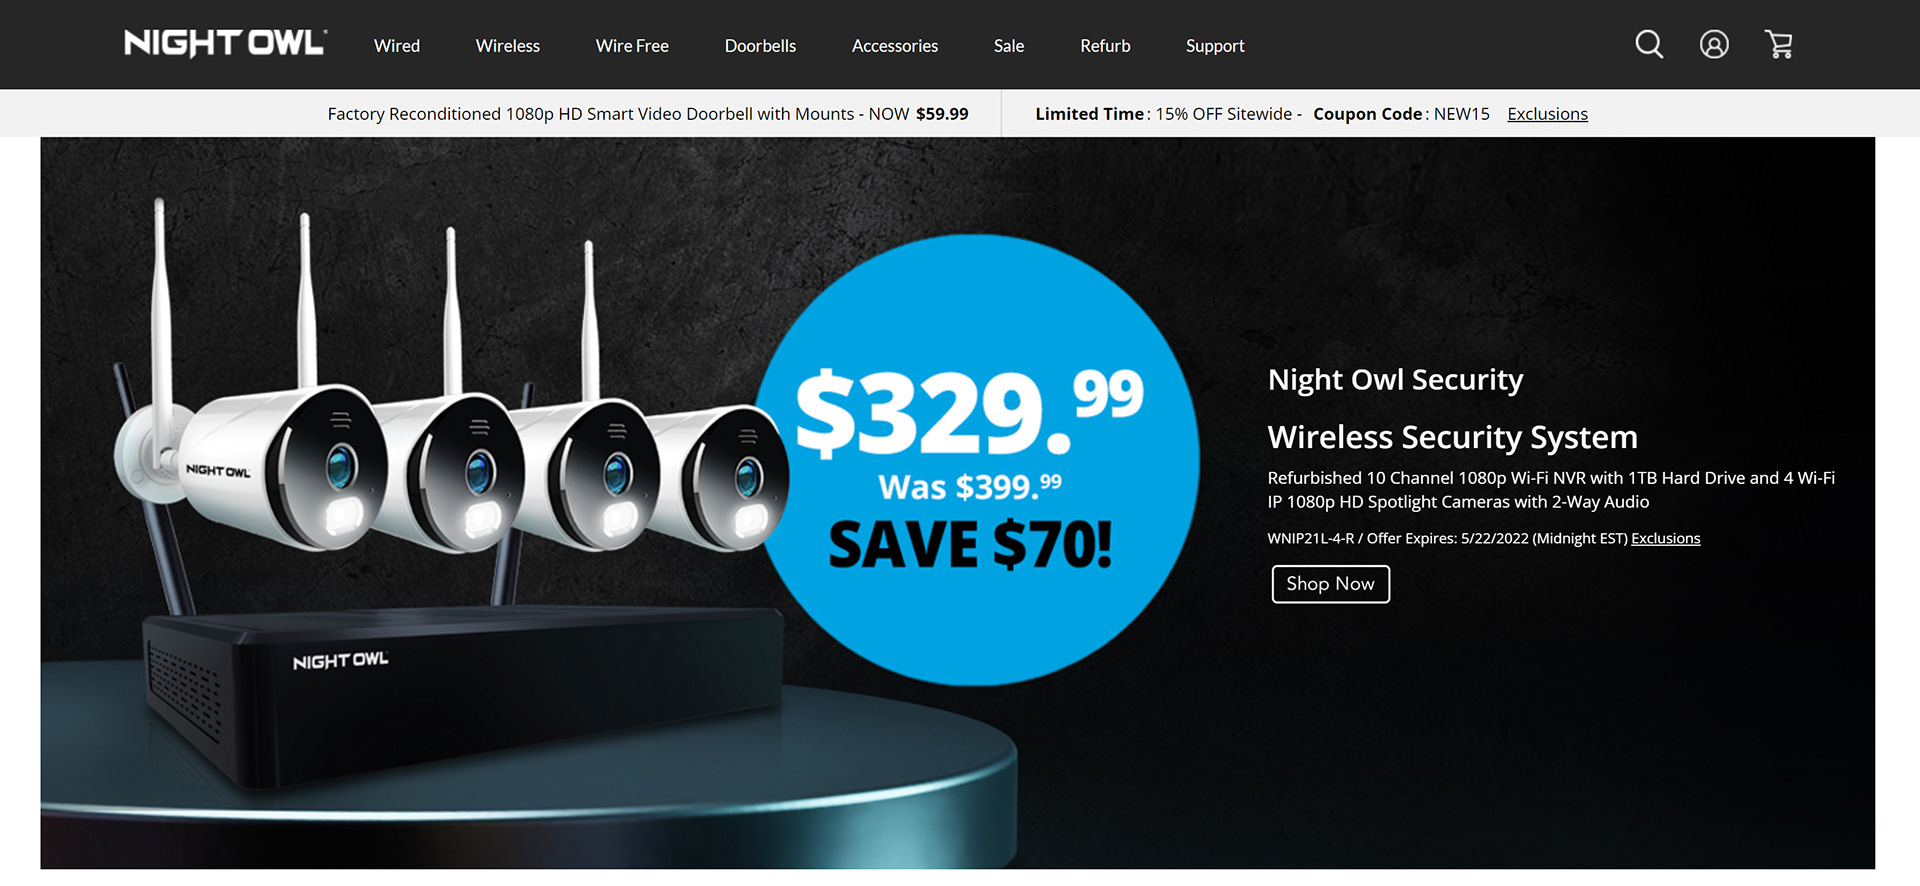Open Exclusions link beside offer expiry
Screen dimensions: 1920x886
[x=1665, y=538]
